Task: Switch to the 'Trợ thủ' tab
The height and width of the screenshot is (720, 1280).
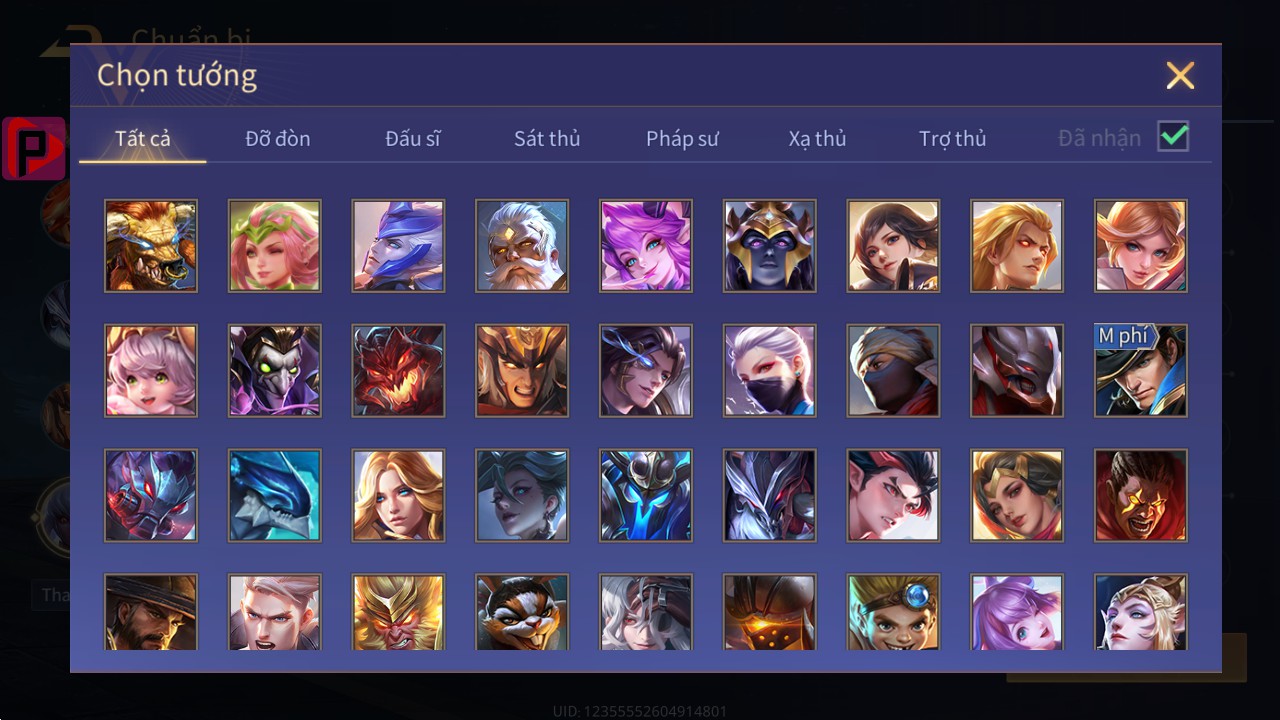Action: [x=952, y=139]
